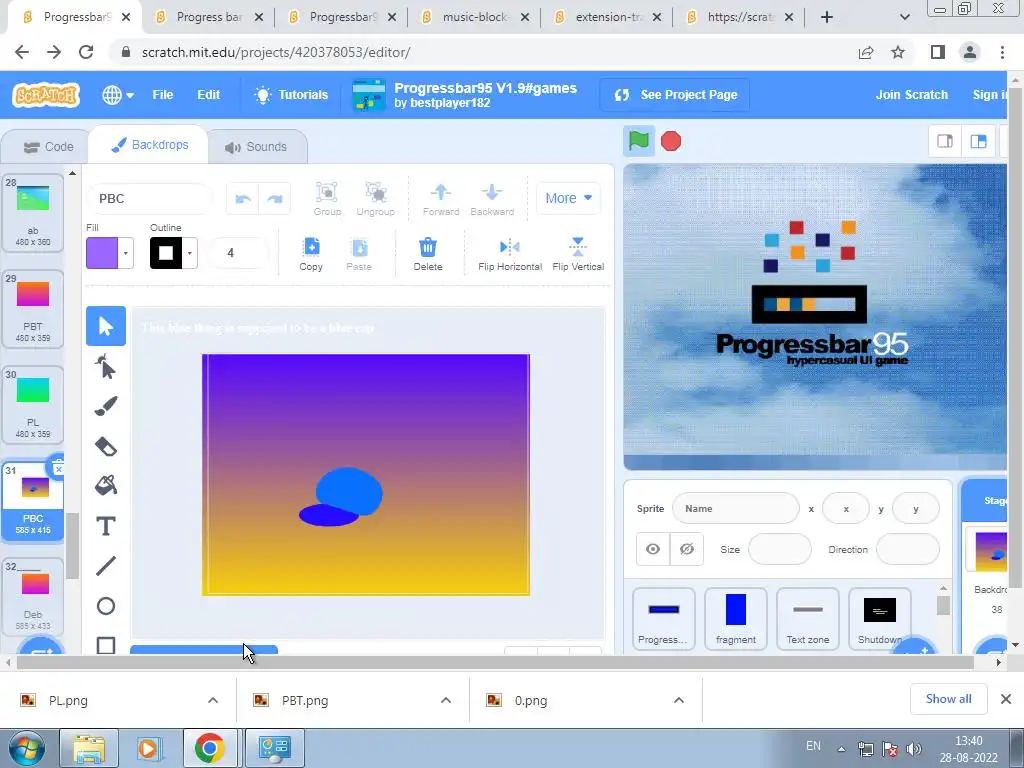This screenshot has width=1024, height=768.
Task: Flip the selection vertically
Action: (578, 254)
